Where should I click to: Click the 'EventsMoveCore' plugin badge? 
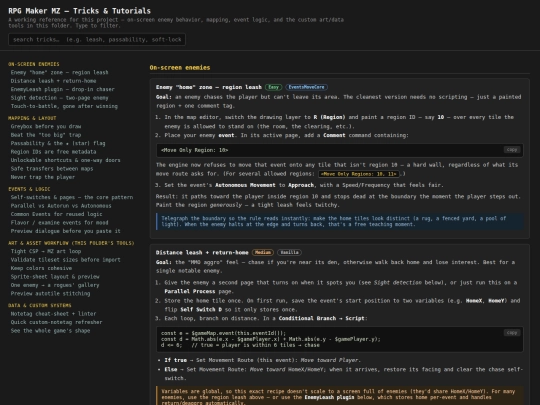point(307,87)
